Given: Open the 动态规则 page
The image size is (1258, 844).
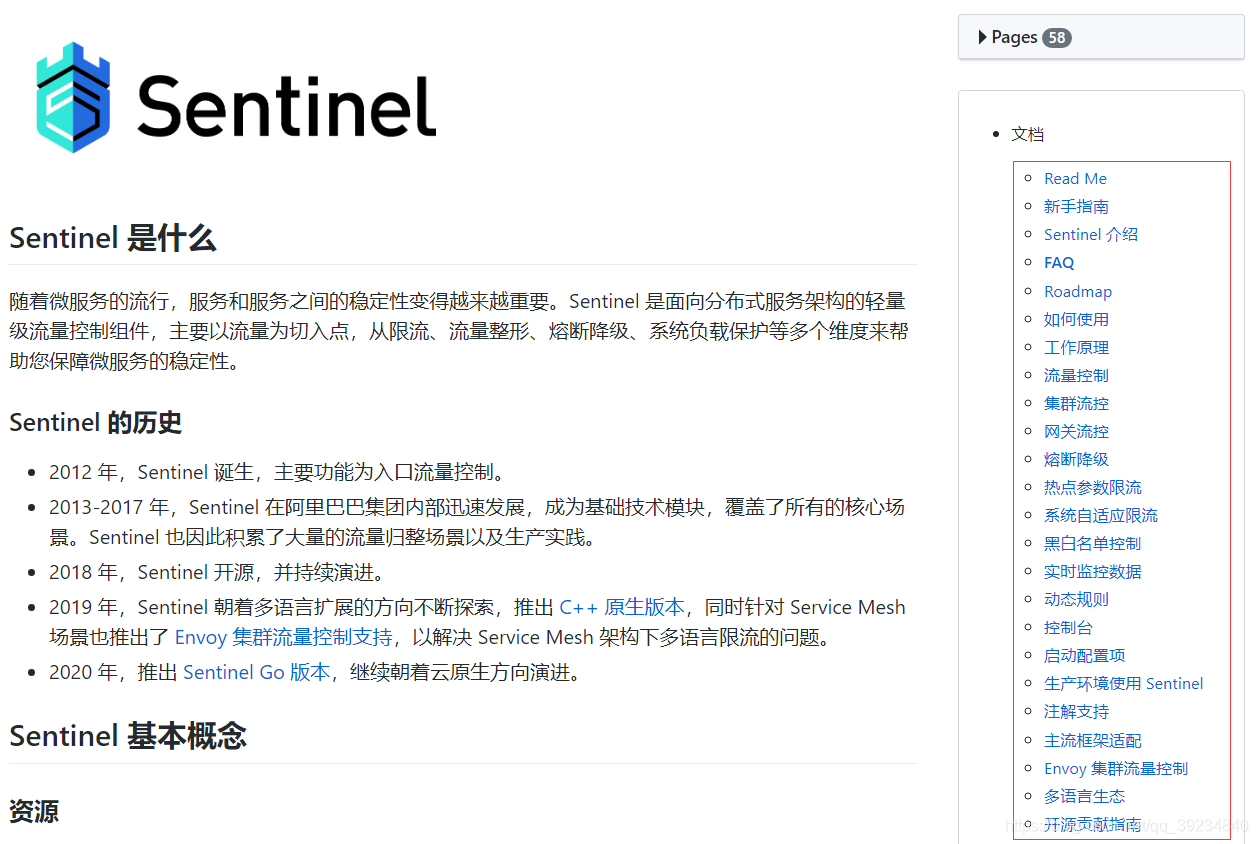Looking at the screenshot, I should click(x=1076, y=599).
